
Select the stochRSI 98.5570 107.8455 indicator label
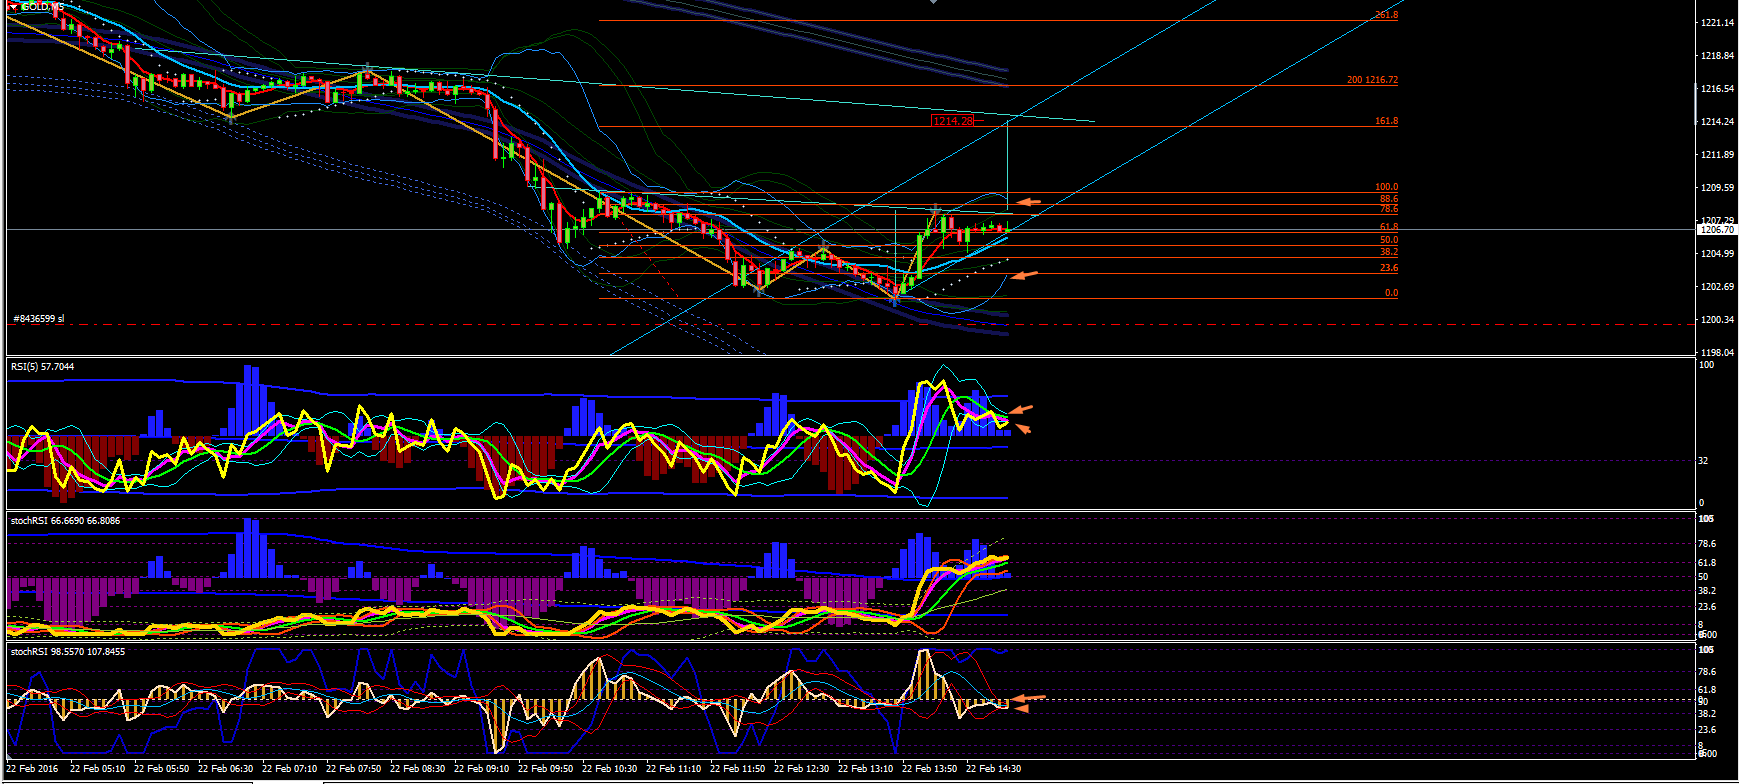point(67,652)
